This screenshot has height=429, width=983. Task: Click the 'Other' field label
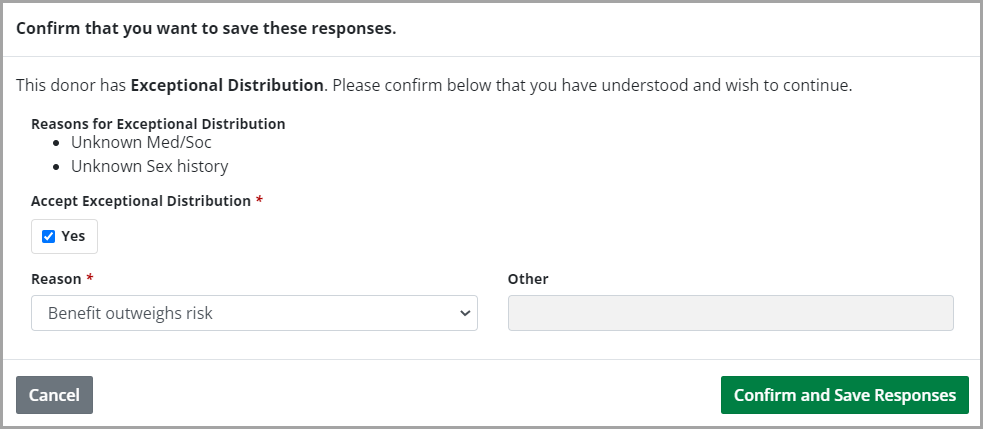tap(528, 279)
